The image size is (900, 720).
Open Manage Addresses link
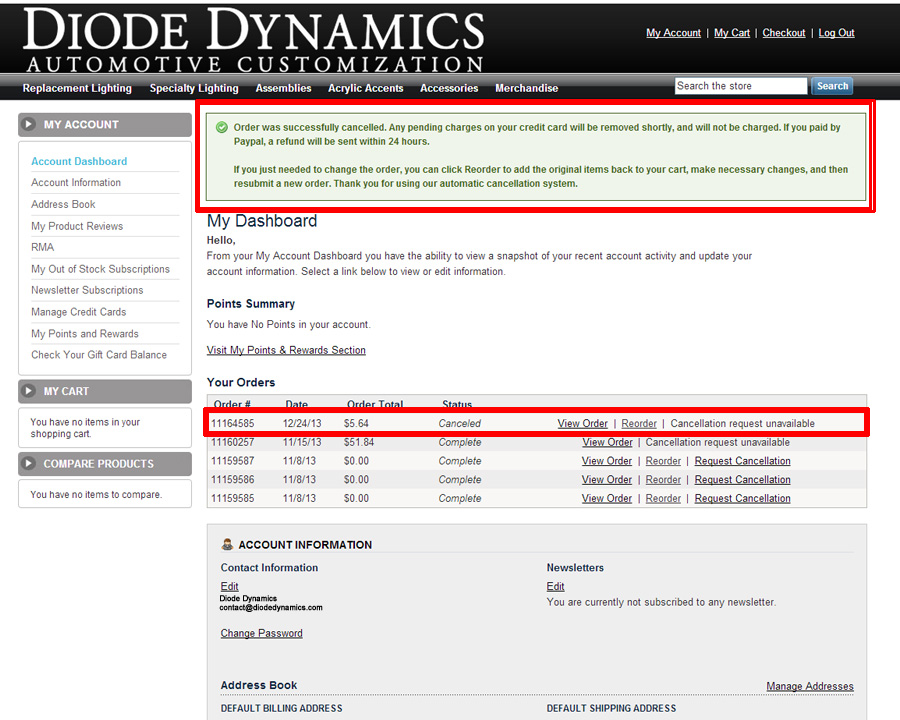(x=810, y=686)
